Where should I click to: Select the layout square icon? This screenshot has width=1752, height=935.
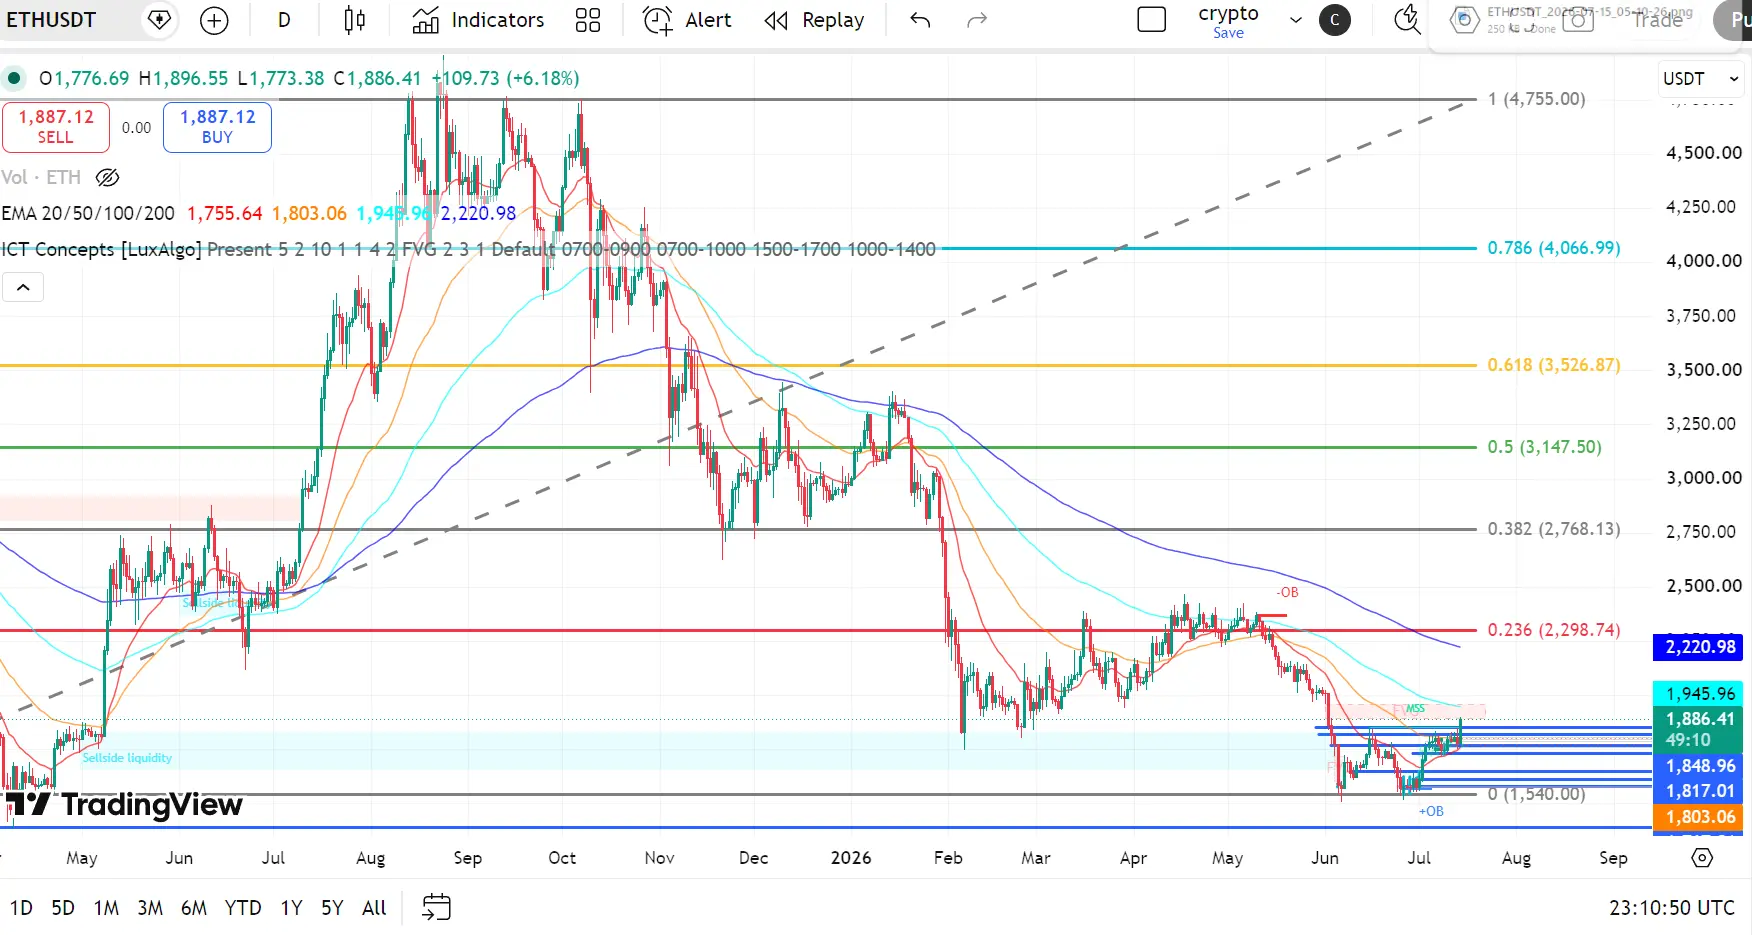point(1152,20)
